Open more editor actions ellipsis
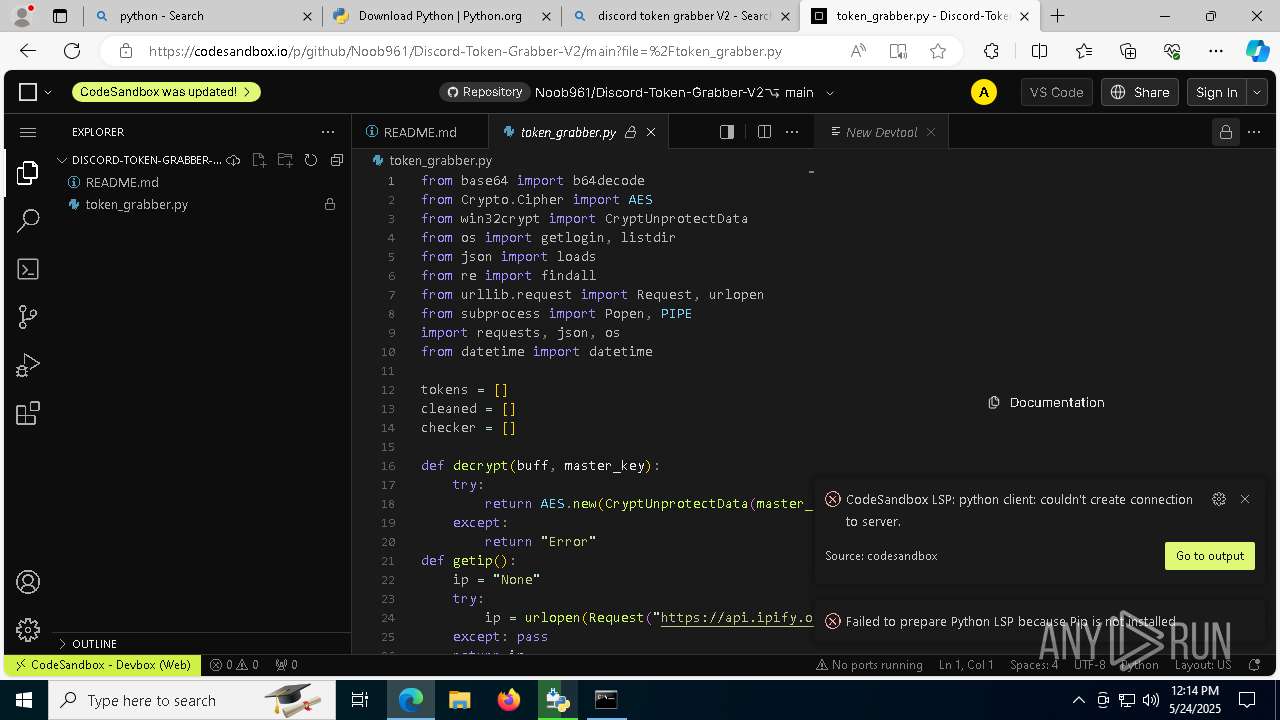The image size is (1280, 720). (792, 132)
